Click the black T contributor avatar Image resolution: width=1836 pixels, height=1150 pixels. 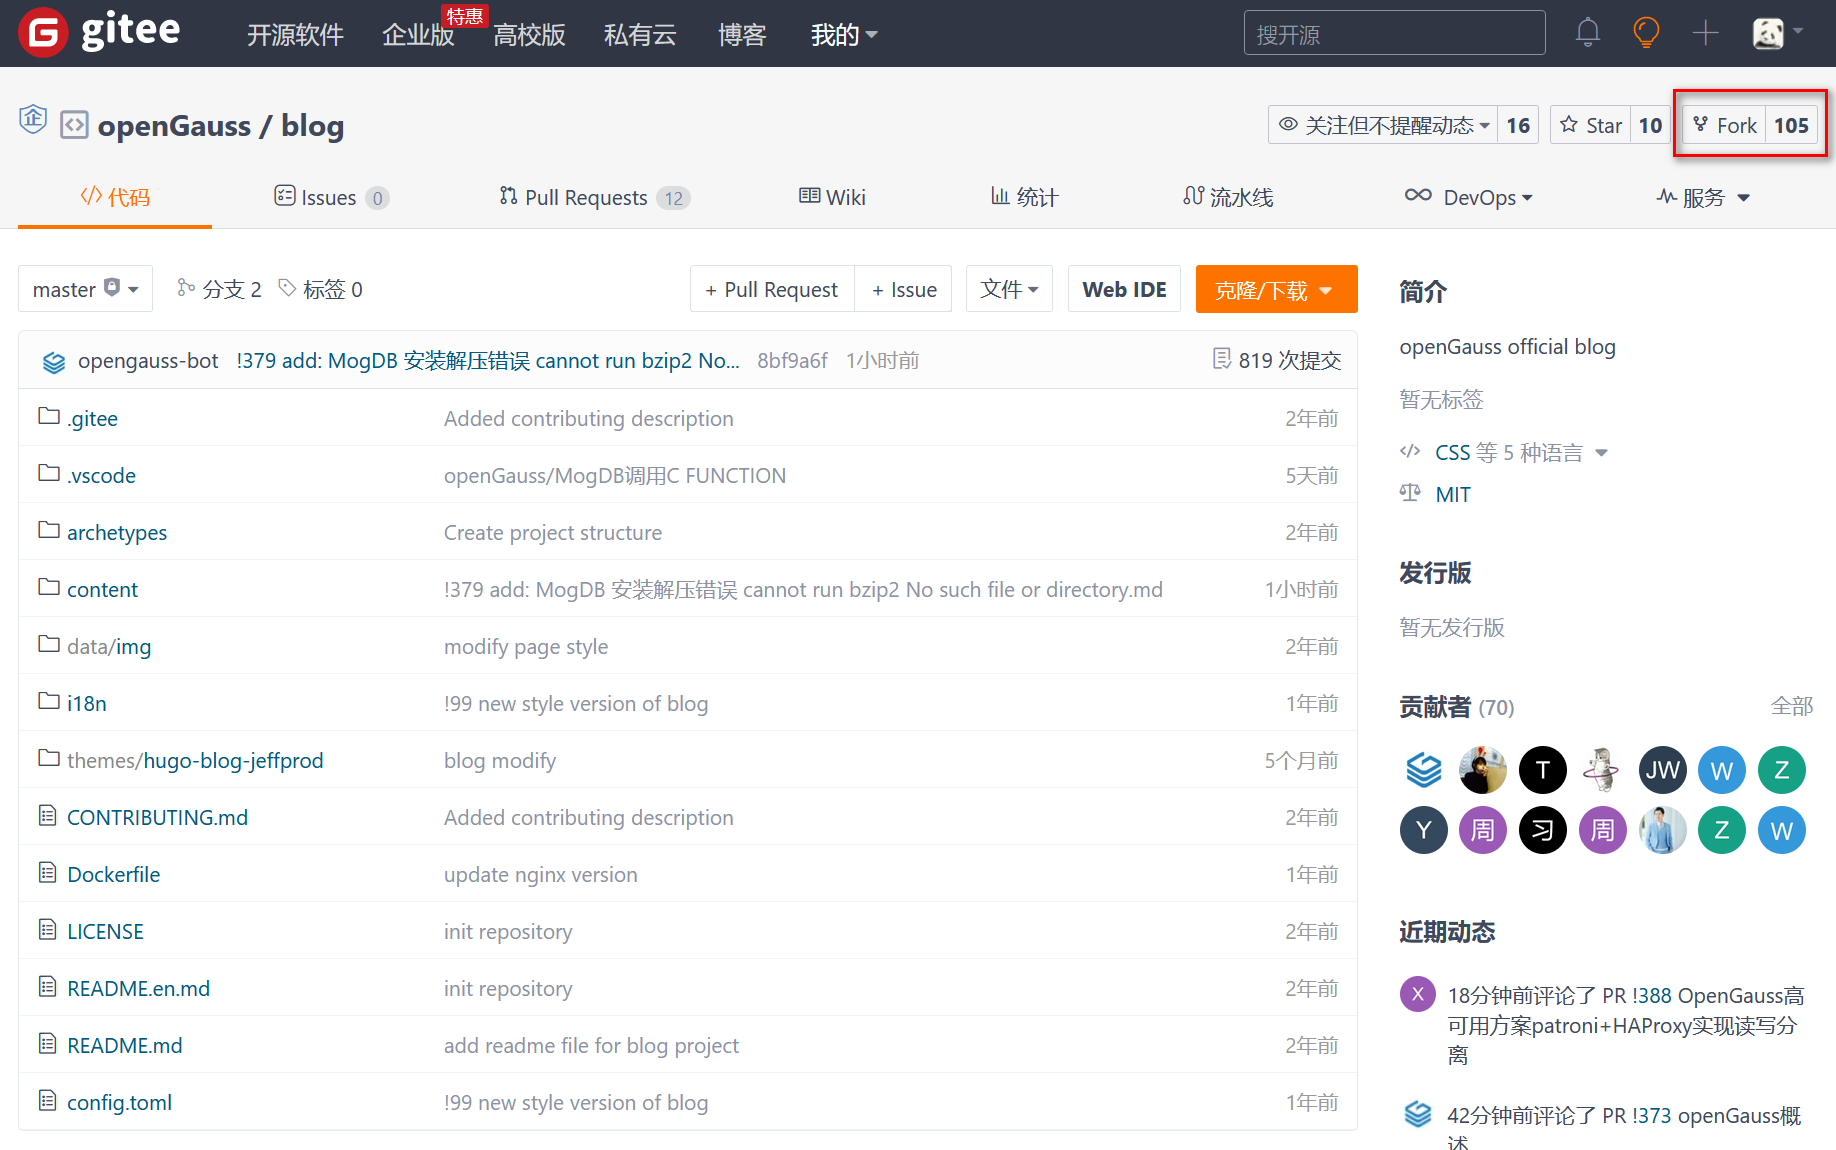point(1543,770)
